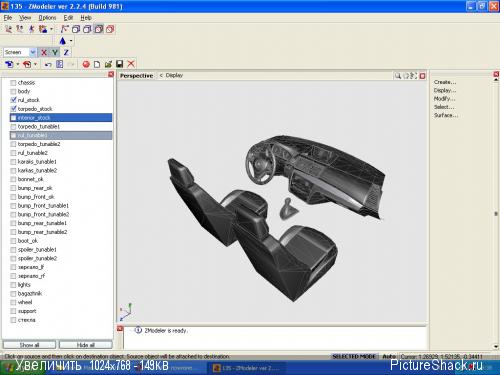The width and height of the screenshot is (500, 375).
Task: Click the Hide all button
Action: coord(86,345)
